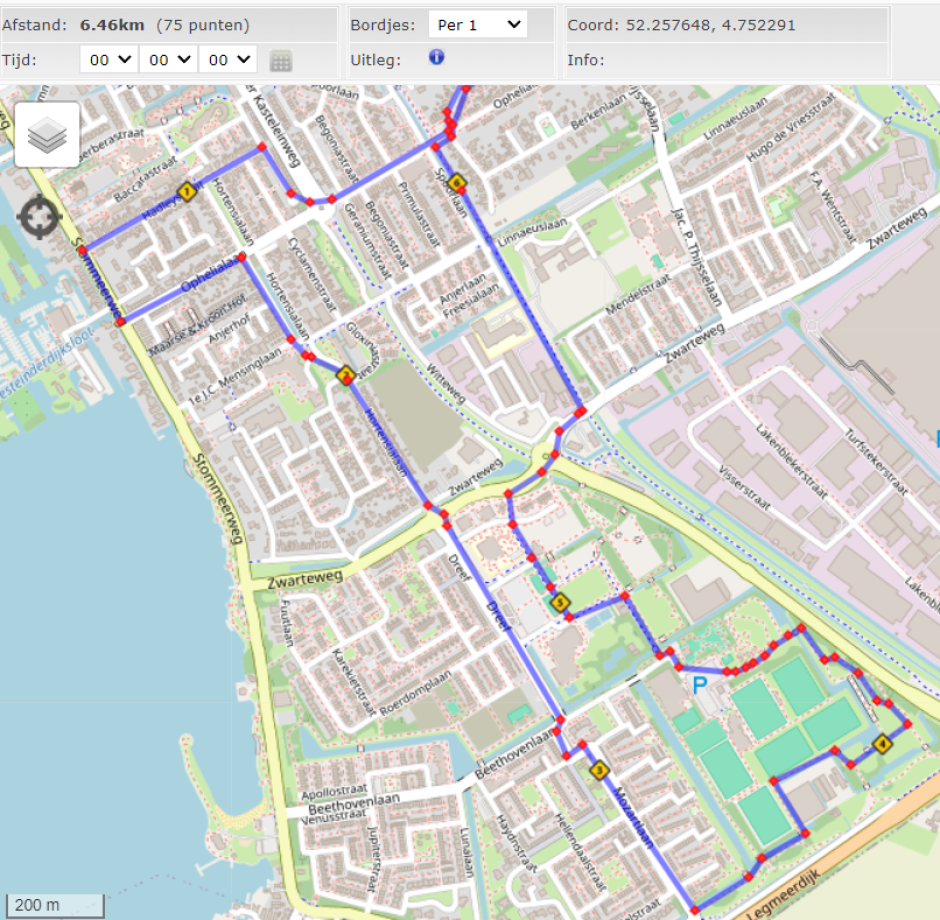Click the route point on Legmeerdijk
Screen dimensions: 940x920
(694, 910)
